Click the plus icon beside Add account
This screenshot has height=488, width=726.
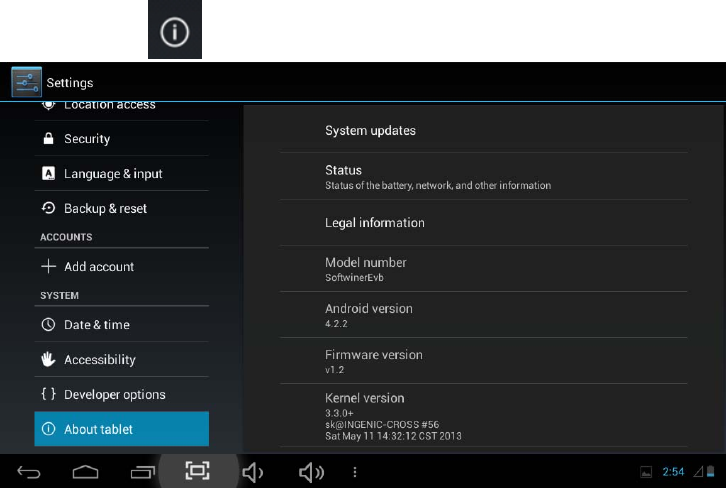[x=48, y=266]
